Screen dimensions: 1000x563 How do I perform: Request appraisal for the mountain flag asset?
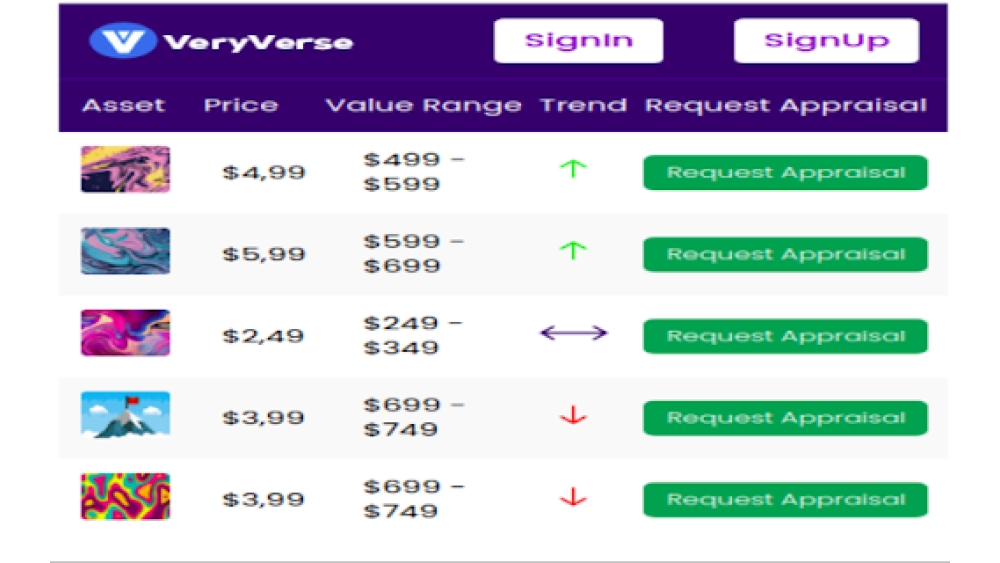coord(785,418)
